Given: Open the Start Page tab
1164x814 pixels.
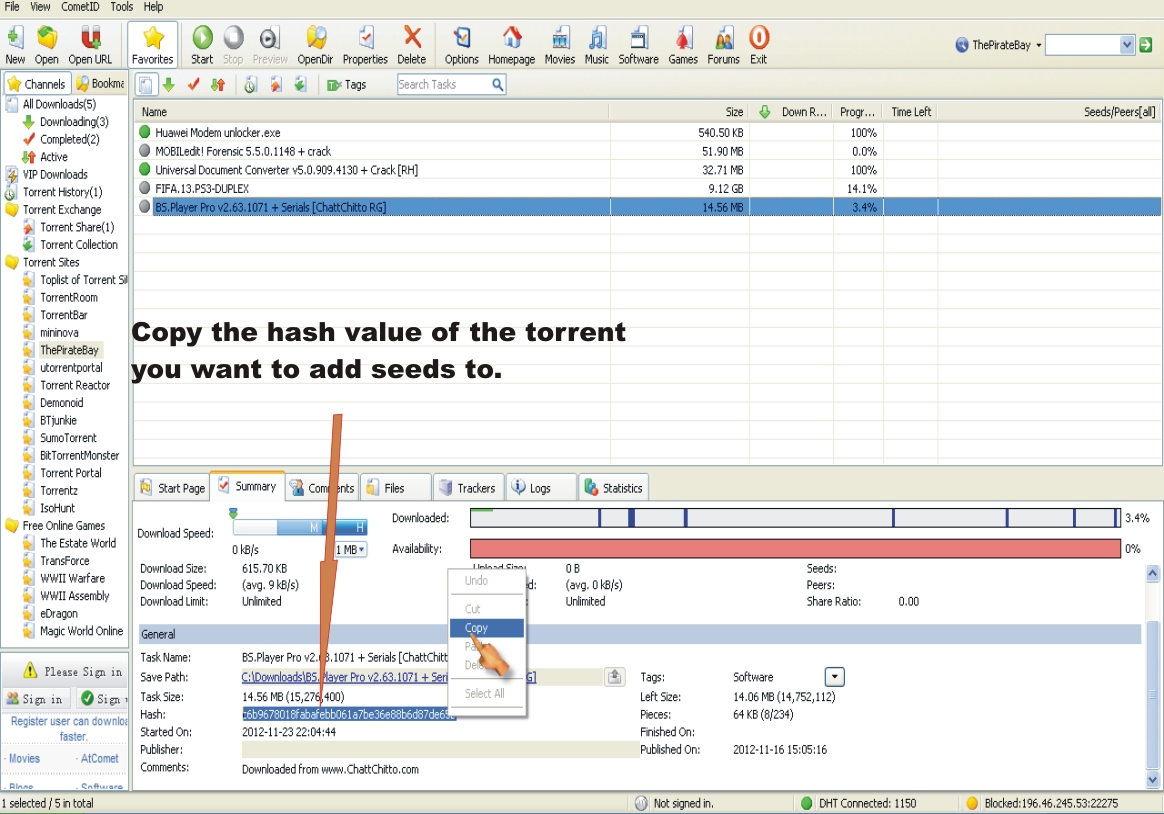Looking at the screenshot, I should click(x=172, y=488).
